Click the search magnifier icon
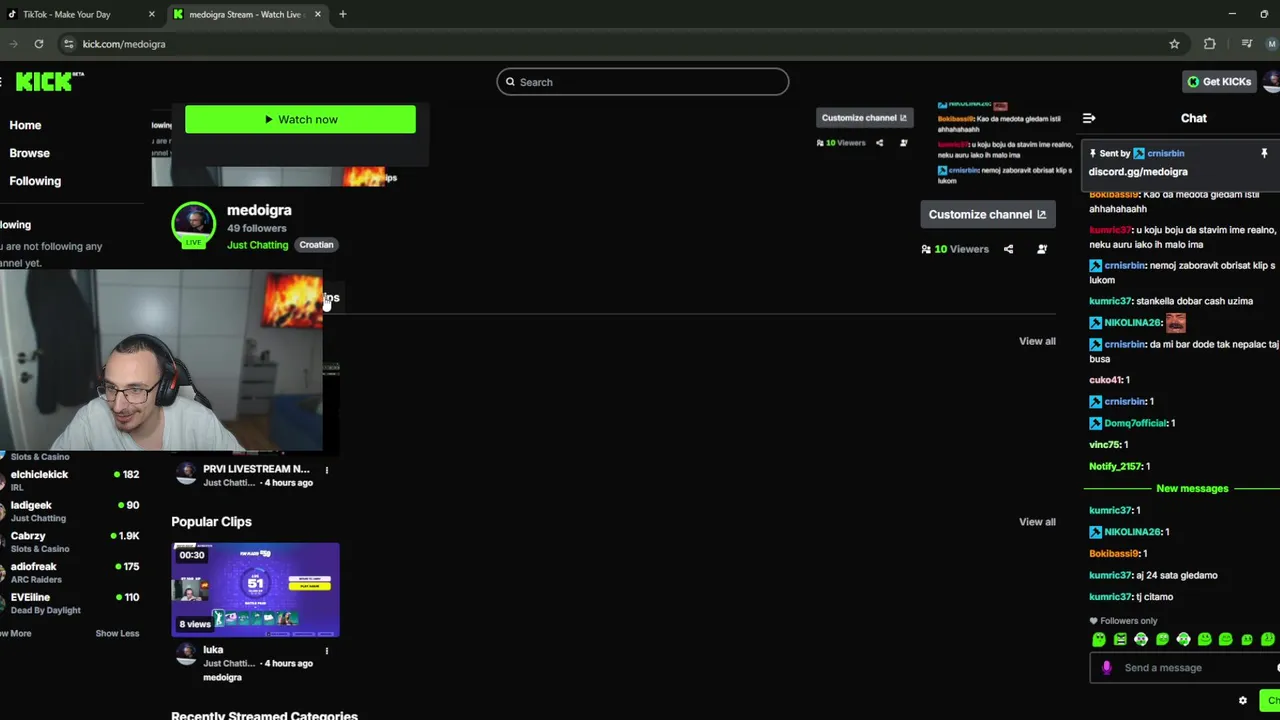 pos(510,82)
